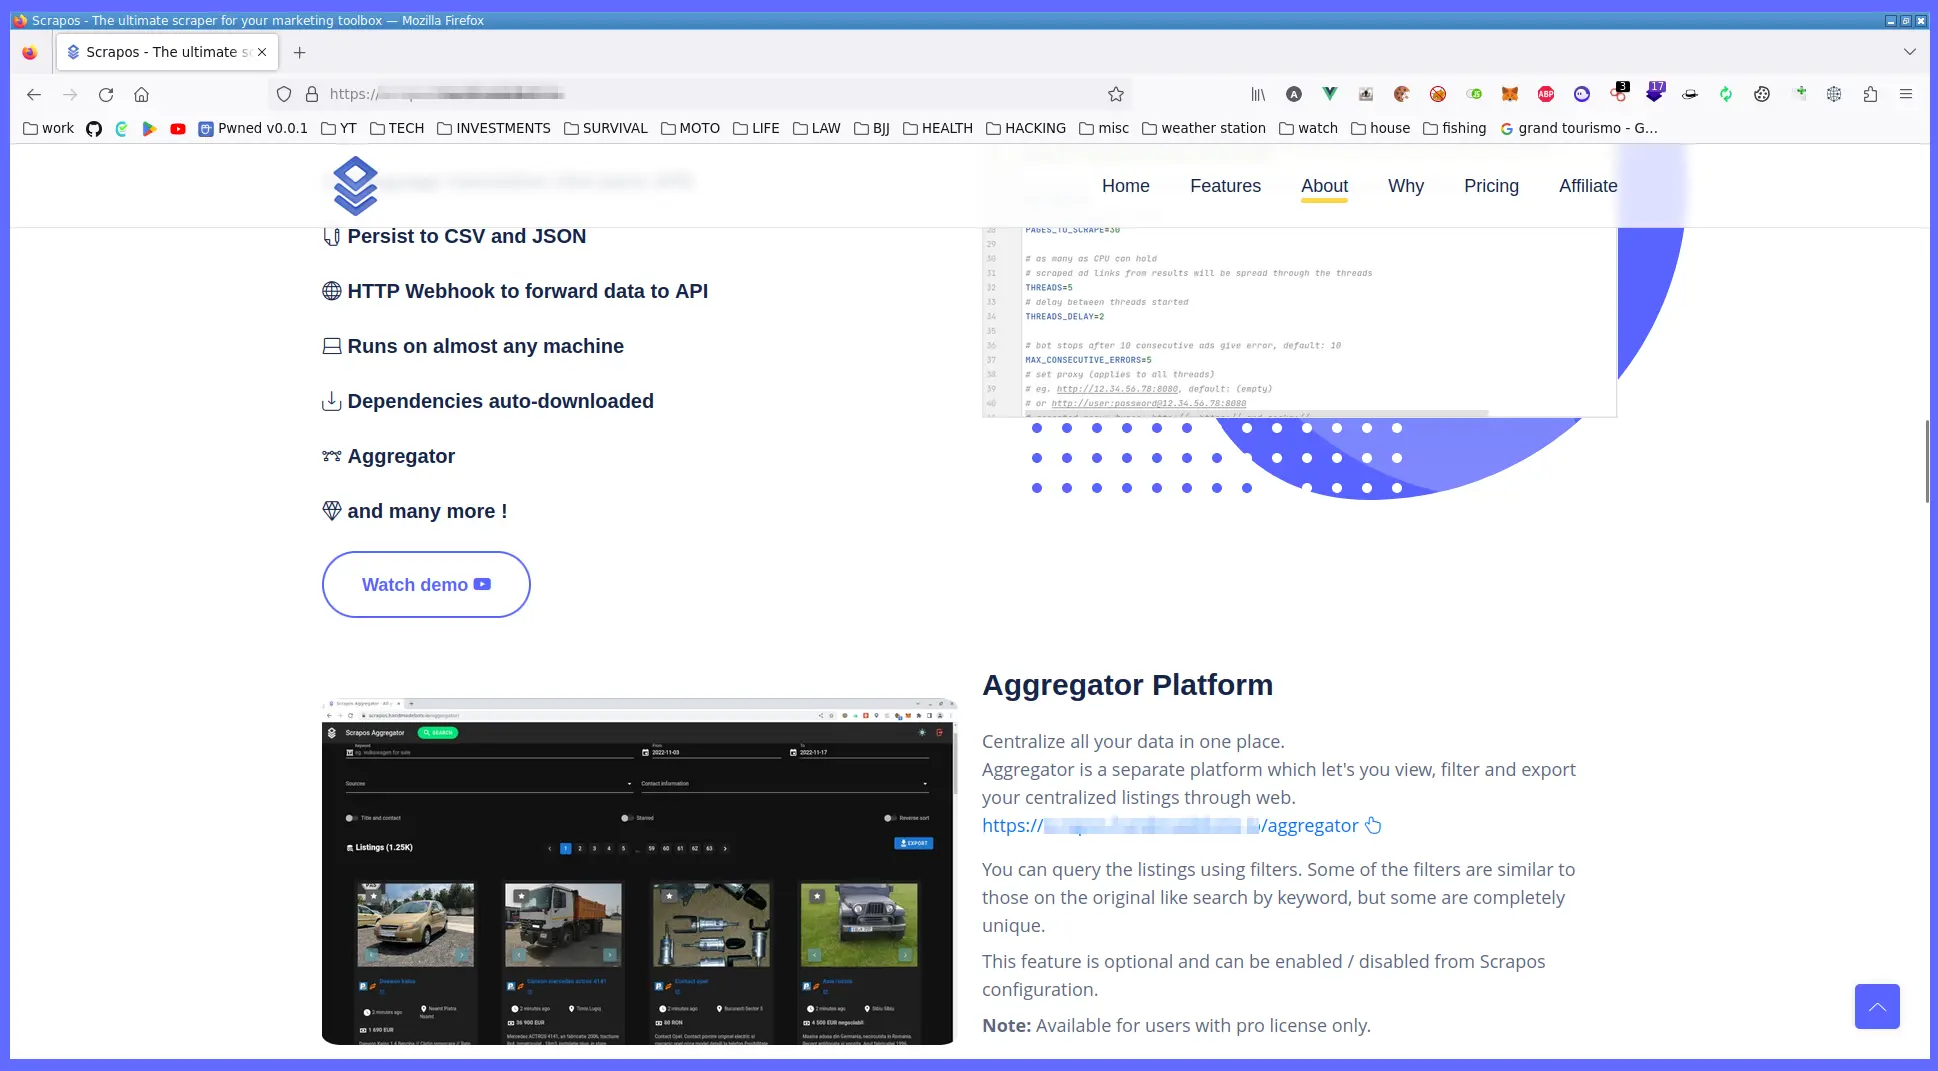Screen dimensions: 1938x1071
Task: Copy the aggregator link icon
Action: (1374, 825)
